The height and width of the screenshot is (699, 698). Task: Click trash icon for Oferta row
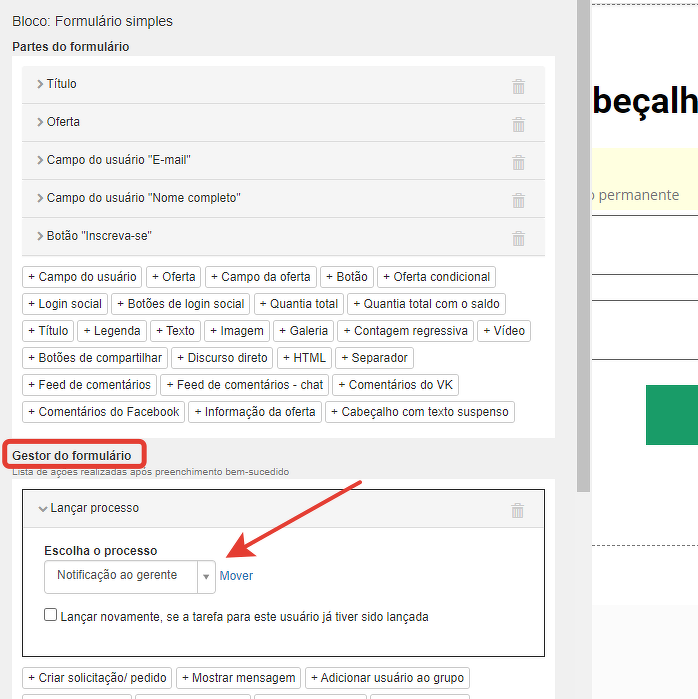518,124
